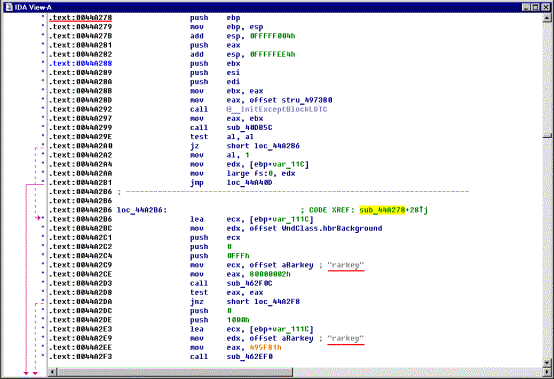Select address .text:0044A278 at push ebp
Screen dimensions: 554x379
tap(81, 17)
